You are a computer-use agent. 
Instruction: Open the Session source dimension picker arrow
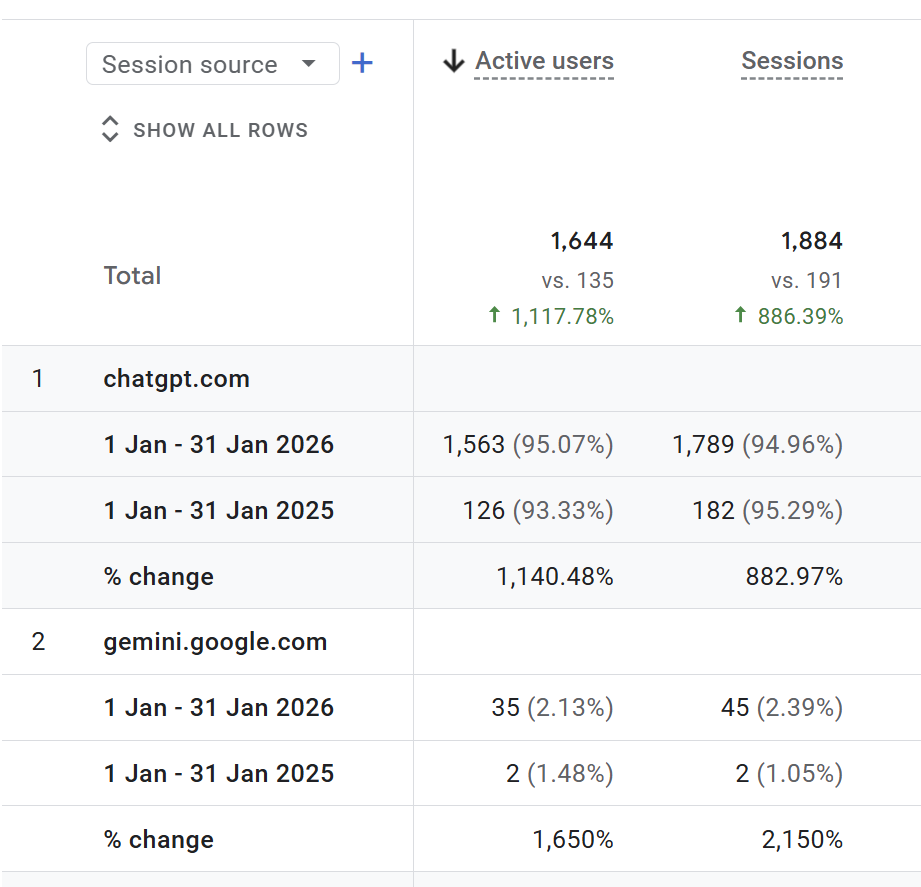[310, 63]
